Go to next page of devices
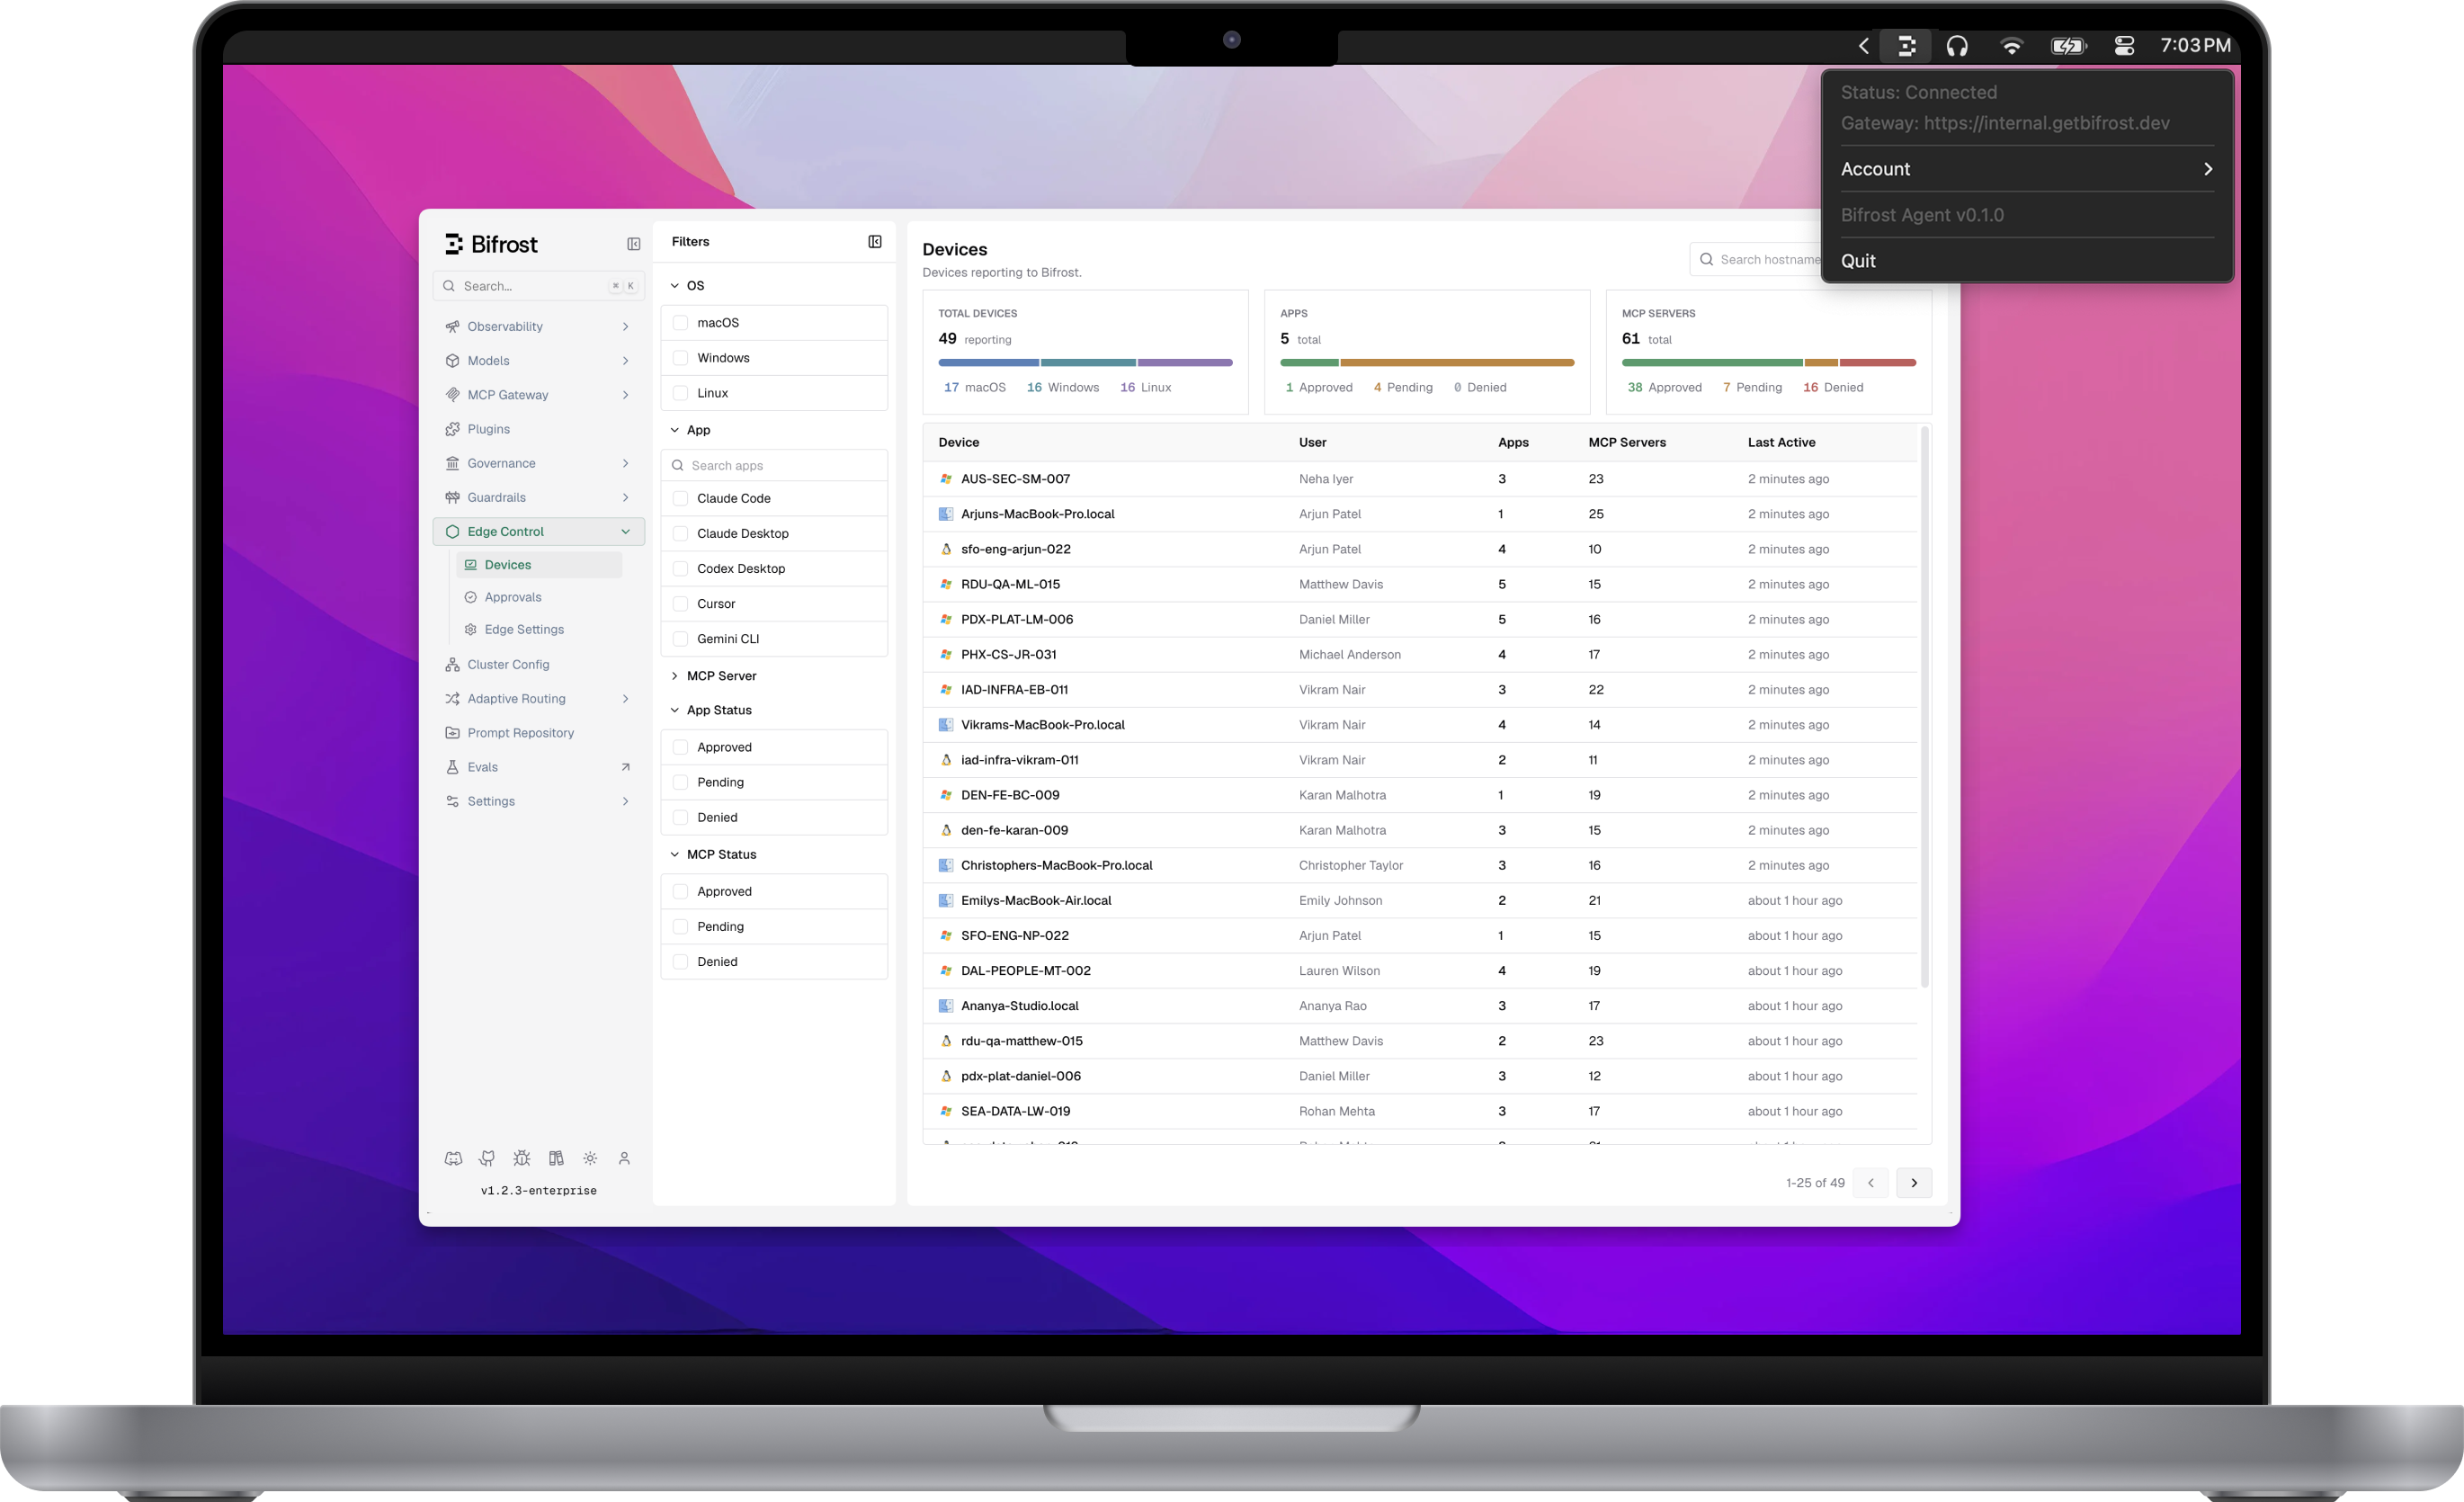 point(1914,1182)
